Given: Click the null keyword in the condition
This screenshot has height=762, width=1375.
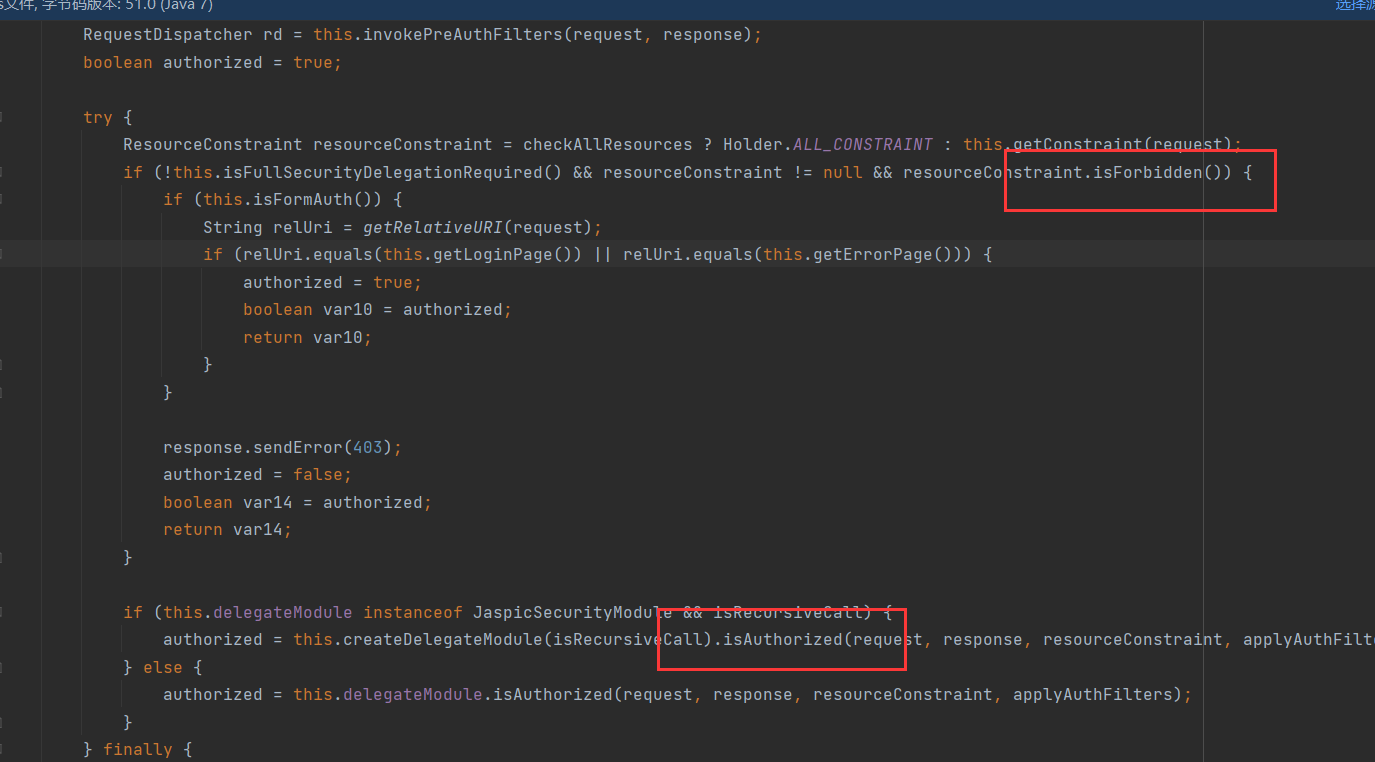Looking at the screenshot, I should tap(842, 172).
